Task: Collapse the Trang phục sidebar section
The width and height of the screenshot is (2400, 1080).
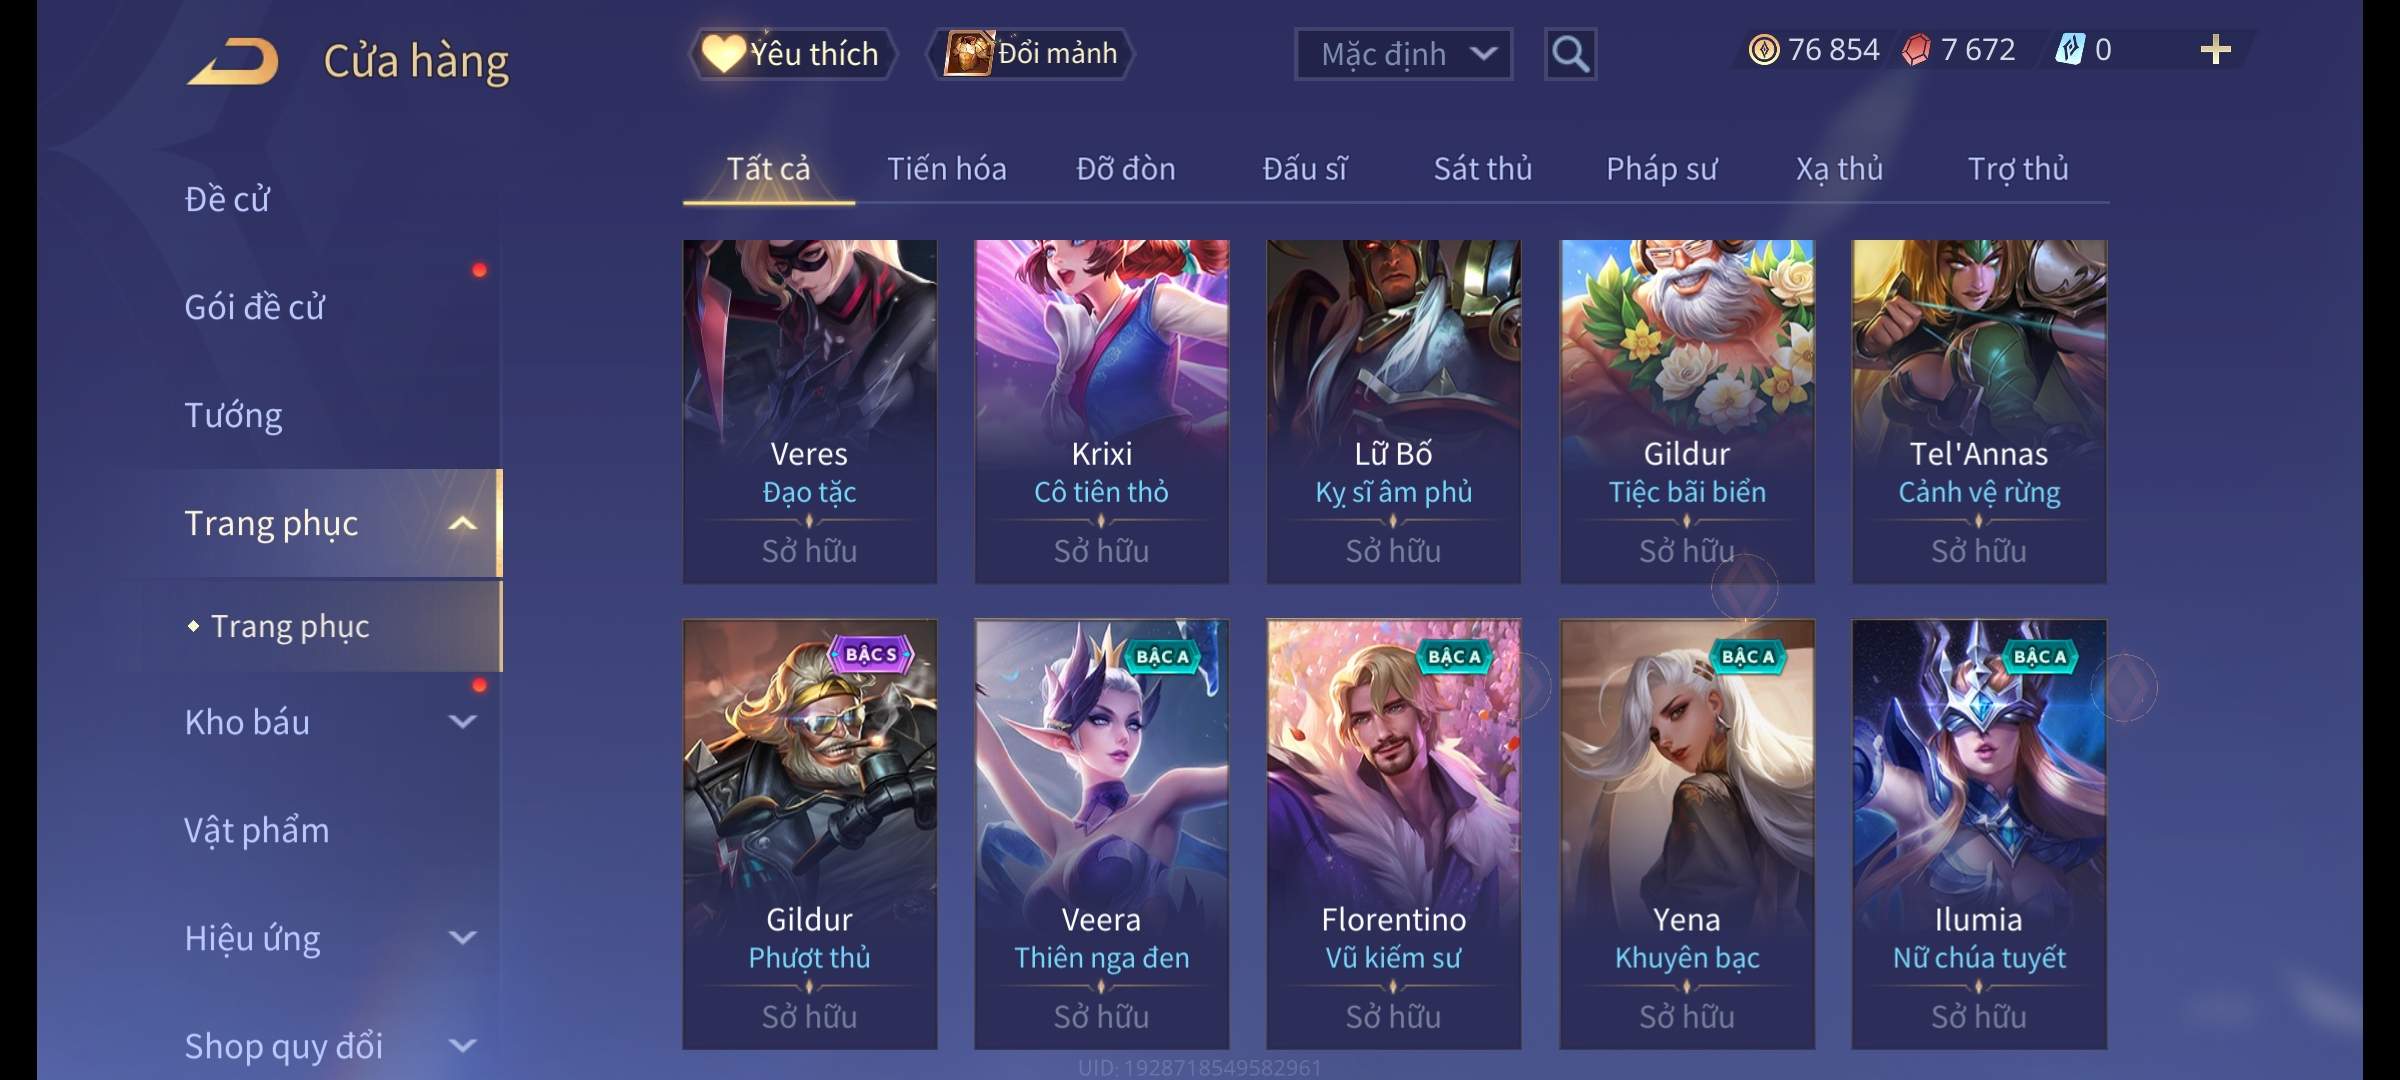Action: click(462, 523)
